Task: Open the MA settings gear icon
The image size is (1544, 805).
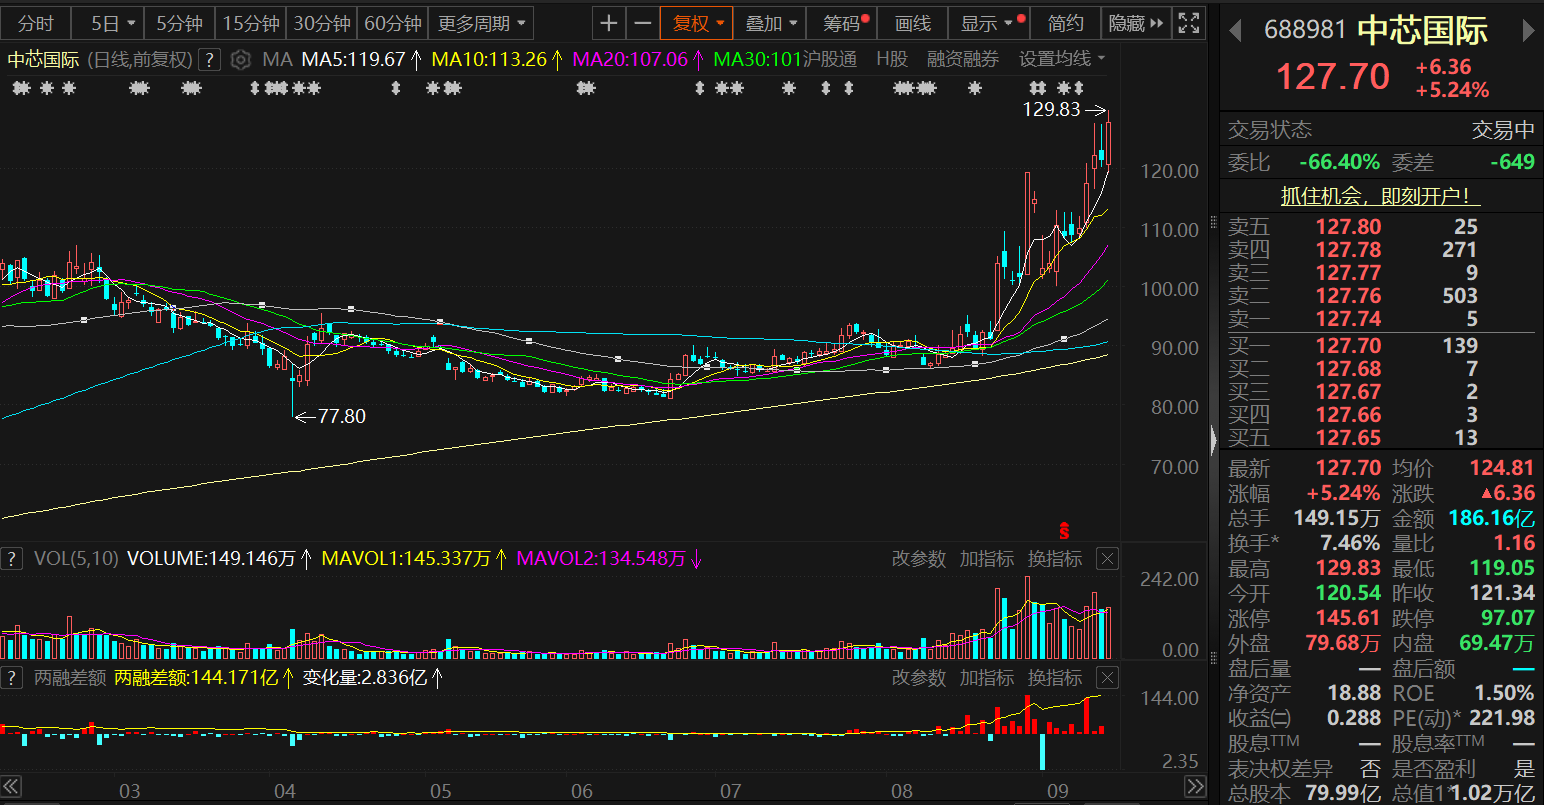Action: (240, 60)
